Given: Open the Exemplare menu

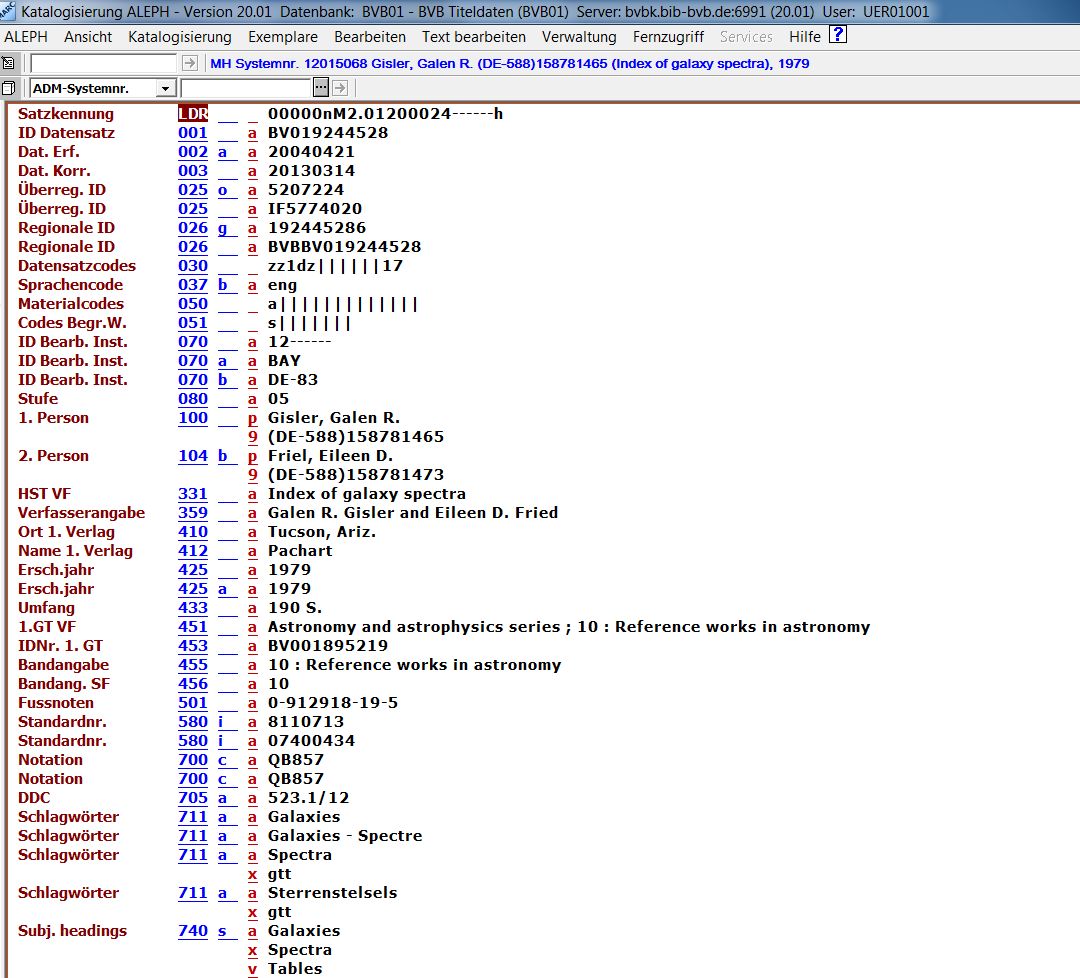Looking at the screenshot, I should click(283, 37).
